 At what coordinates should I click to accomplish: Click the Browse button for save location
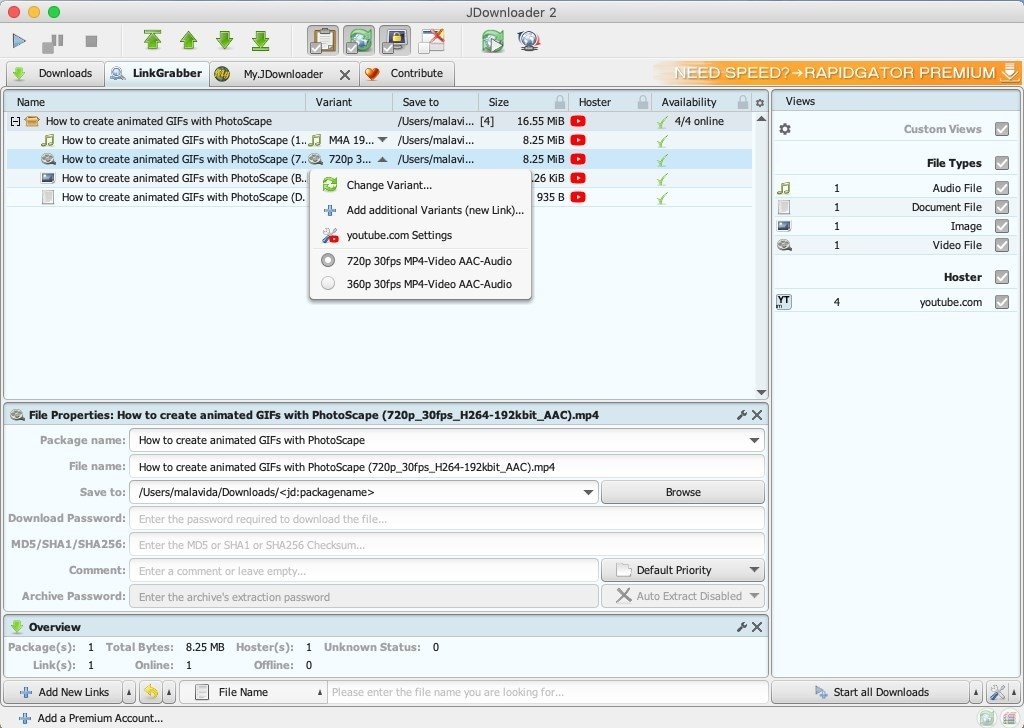682,491
